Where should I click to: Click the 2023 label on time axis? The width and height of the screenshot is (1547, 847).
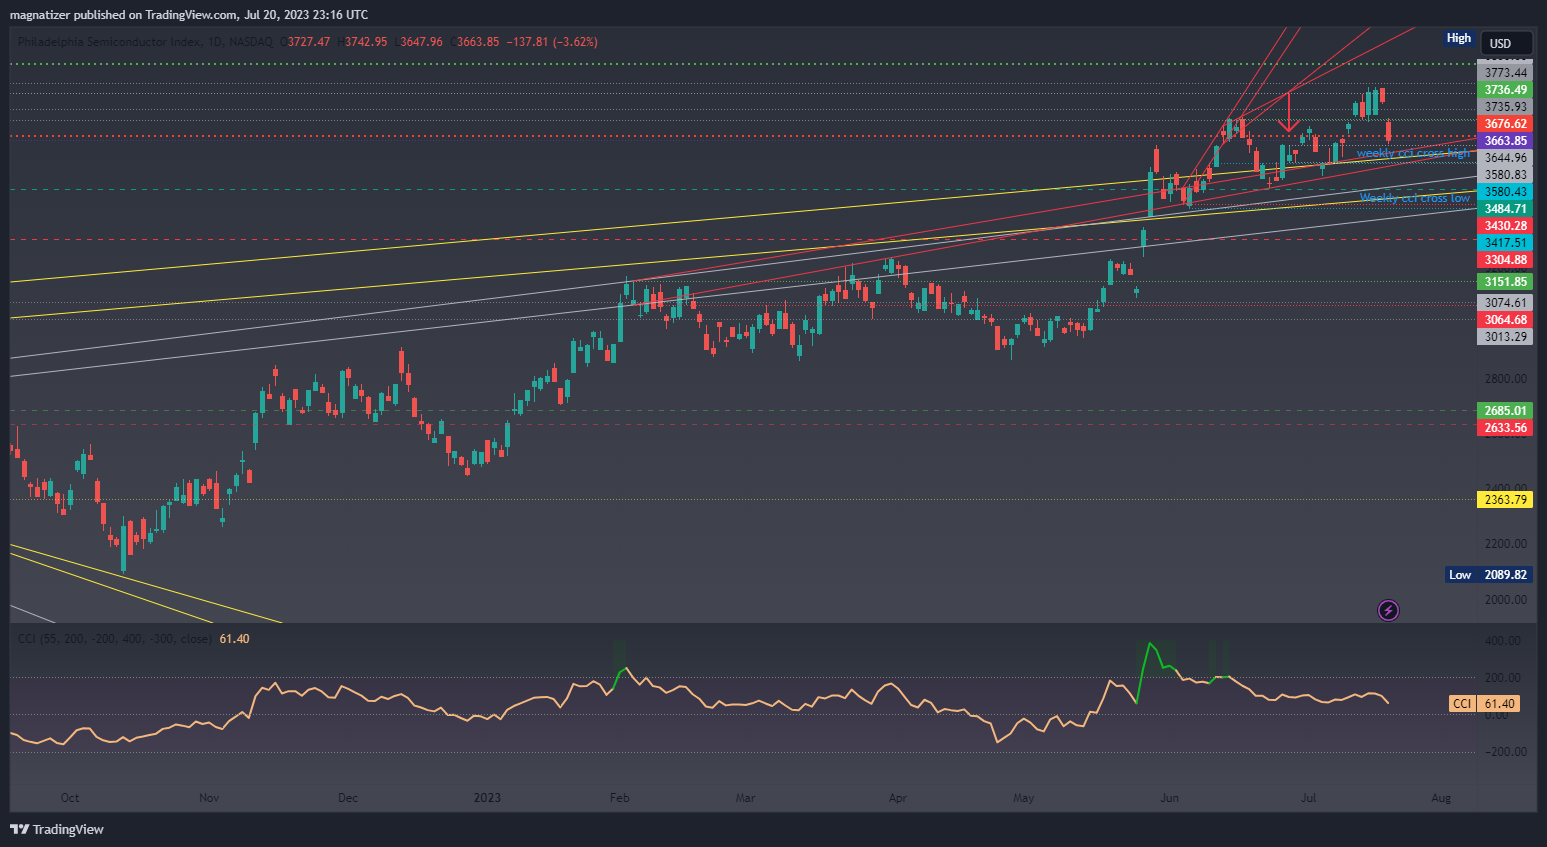tap(487, 798)
